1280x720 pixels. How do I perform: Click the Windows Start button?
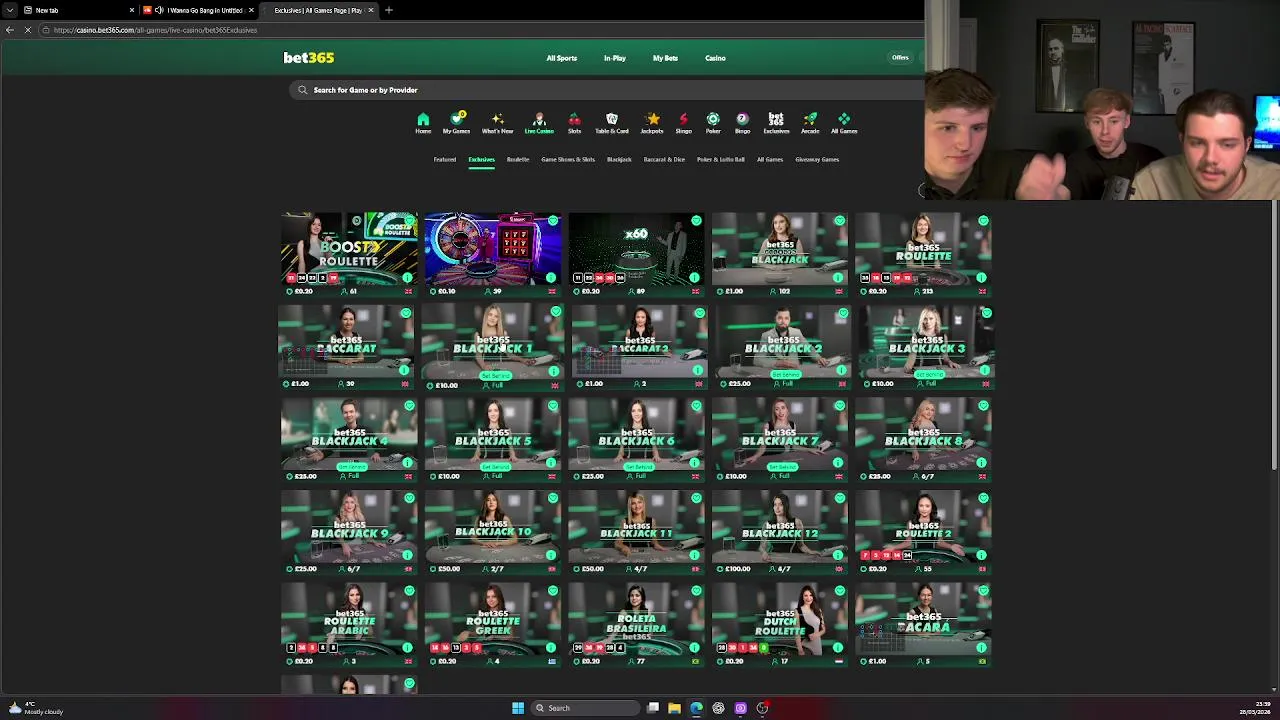(518, 708)
